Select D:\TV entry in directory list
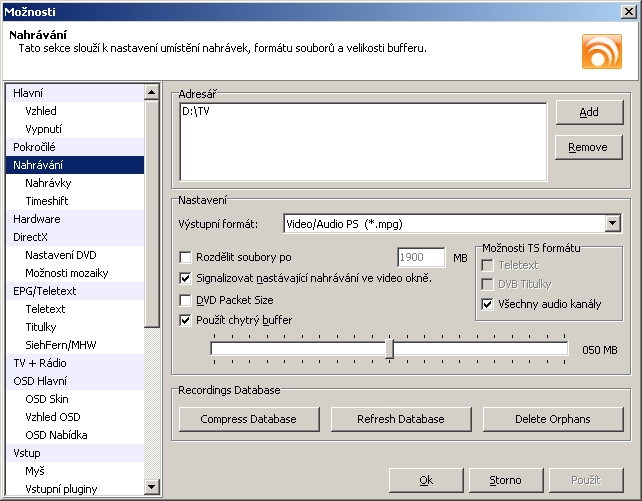This screenshot has width=642, height=501. click(196, 111)
